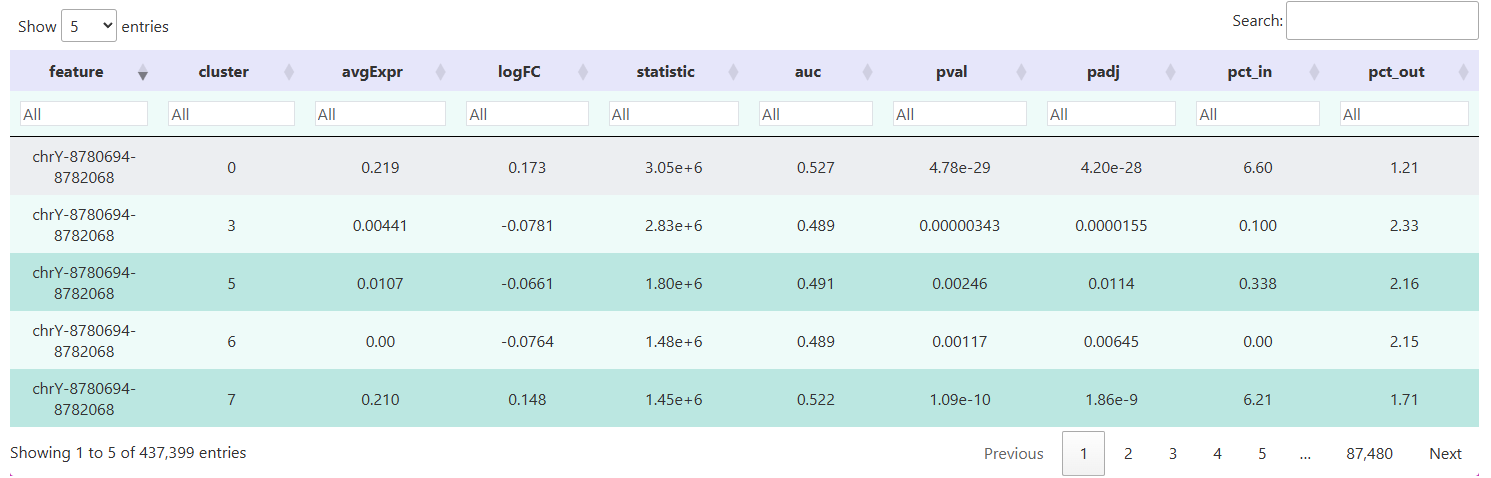Viewport: 1491px width, 478px height.
Task: Click the statistic column sort icon
Action: (734, 72)
